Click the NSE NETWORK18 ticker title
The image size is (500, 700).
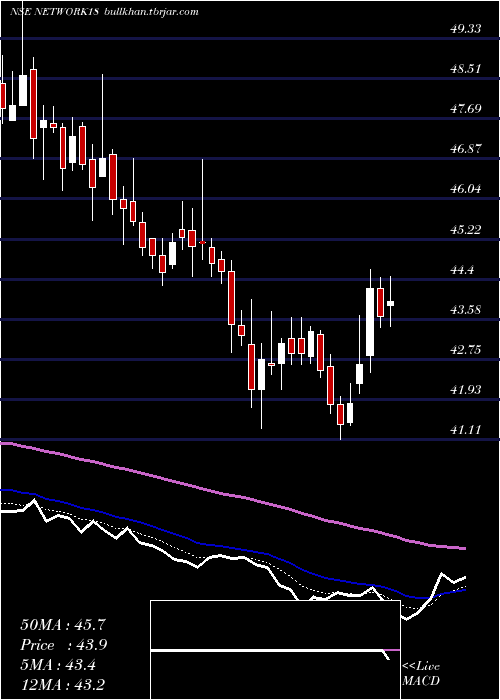[54, 12]
